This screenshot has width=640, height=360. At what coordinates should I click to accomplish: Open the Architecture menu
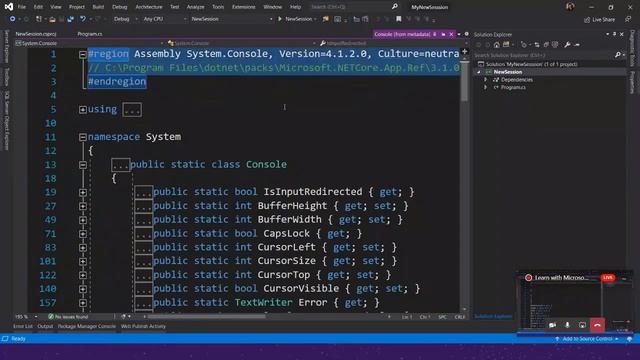(x=149, y=7)
